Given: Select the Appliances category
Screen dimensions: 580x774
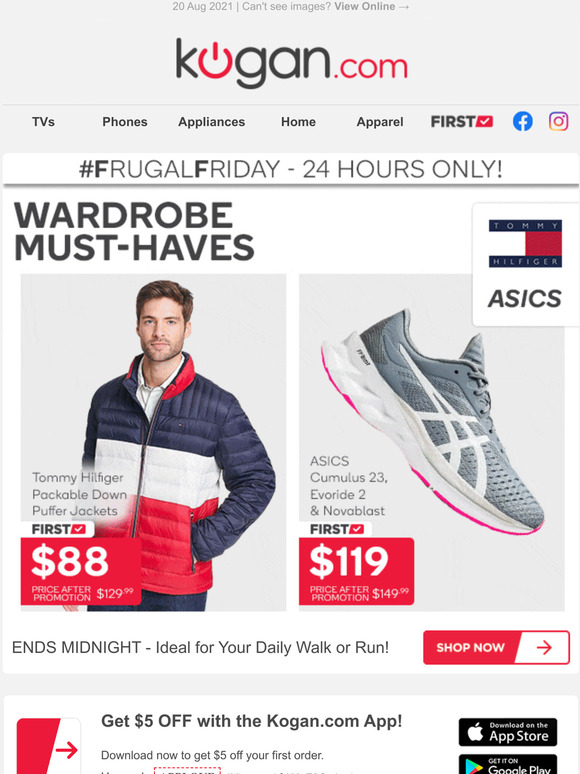Looking at the screenshot, I should (211, 122).
